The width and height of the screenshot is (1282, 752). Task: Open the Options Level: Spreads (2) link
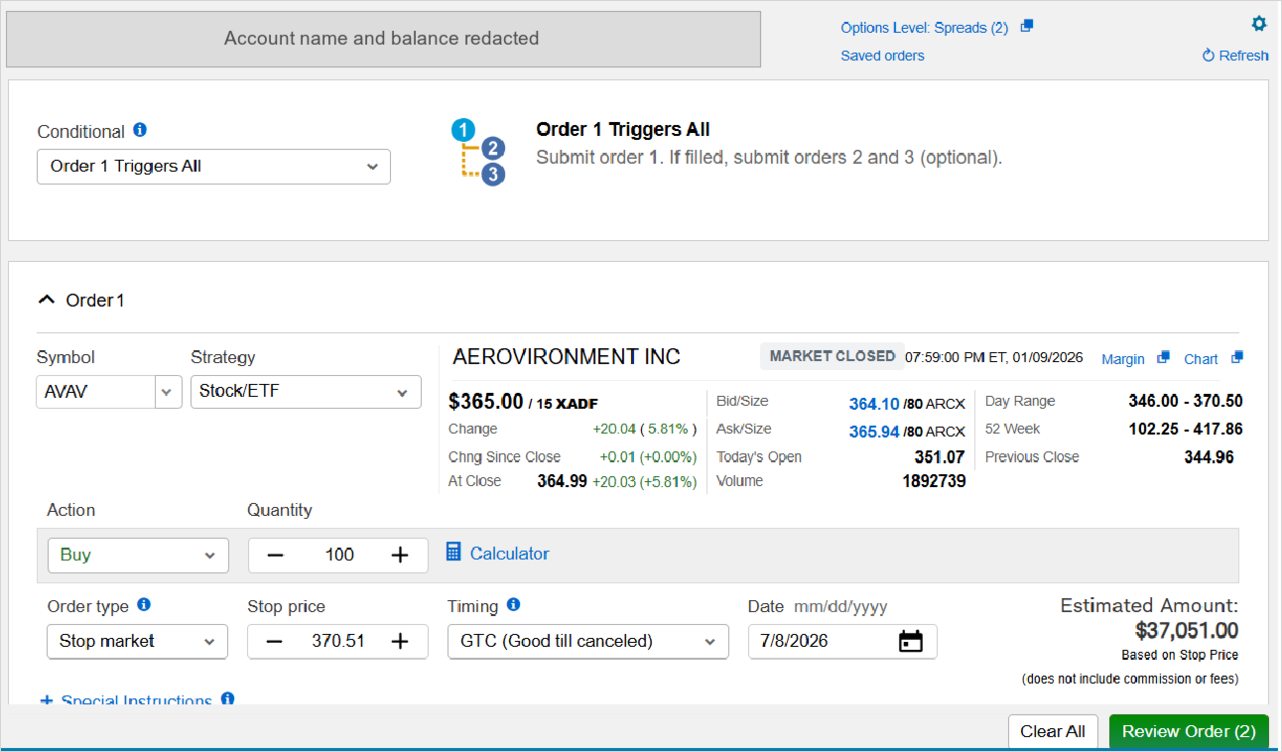(x=924, y=28)
